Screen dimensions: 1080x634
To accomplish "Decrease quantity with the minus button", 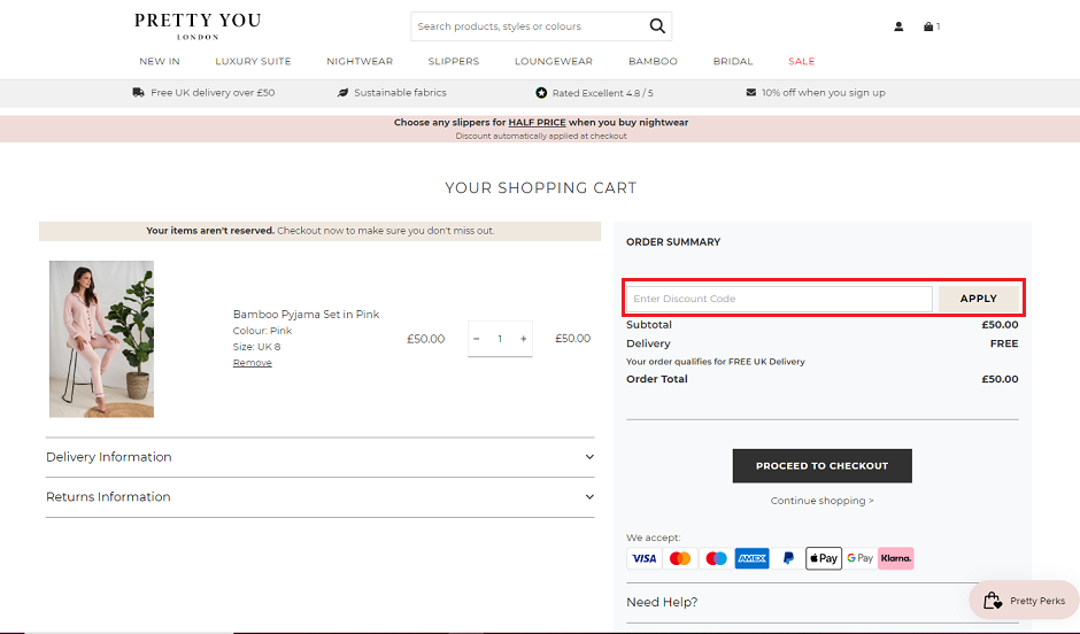I will point(476,338).
